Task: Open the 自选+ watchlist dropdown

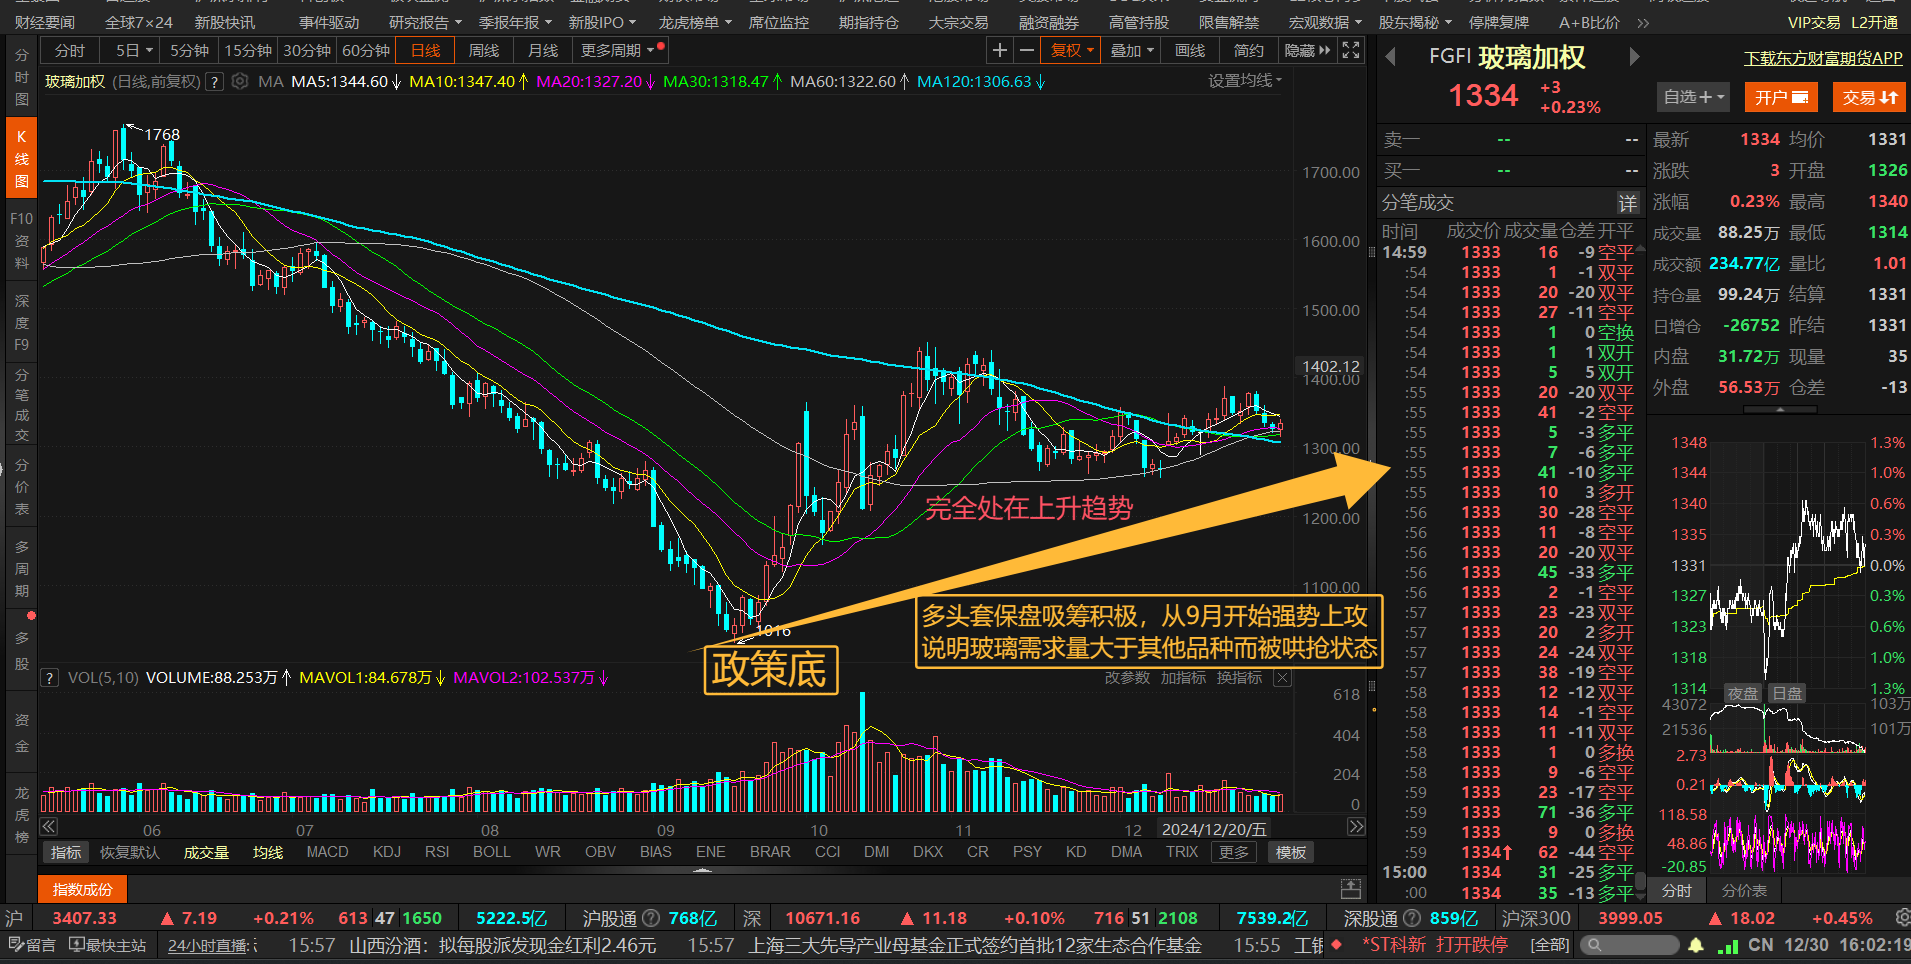Action: [x=1693, y=97]
